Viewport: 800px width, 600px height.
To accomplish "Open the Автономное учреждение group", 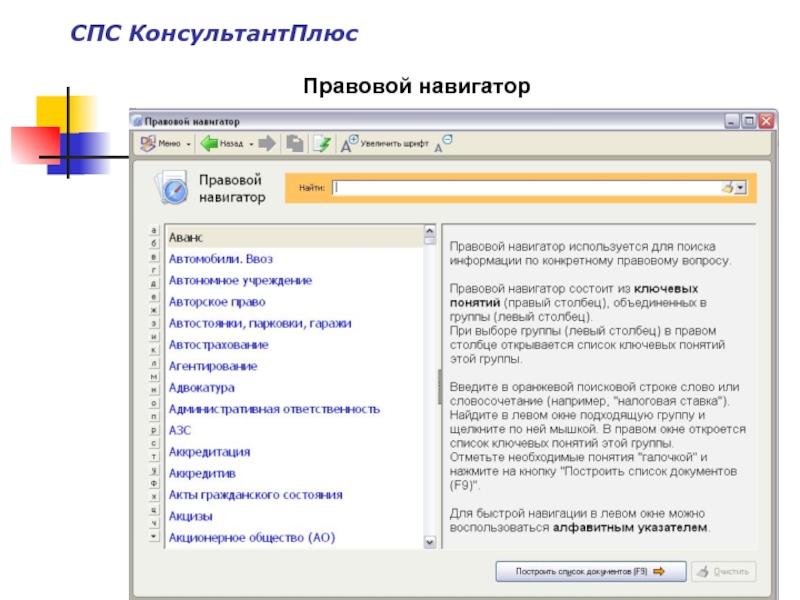I will point(240,280).
